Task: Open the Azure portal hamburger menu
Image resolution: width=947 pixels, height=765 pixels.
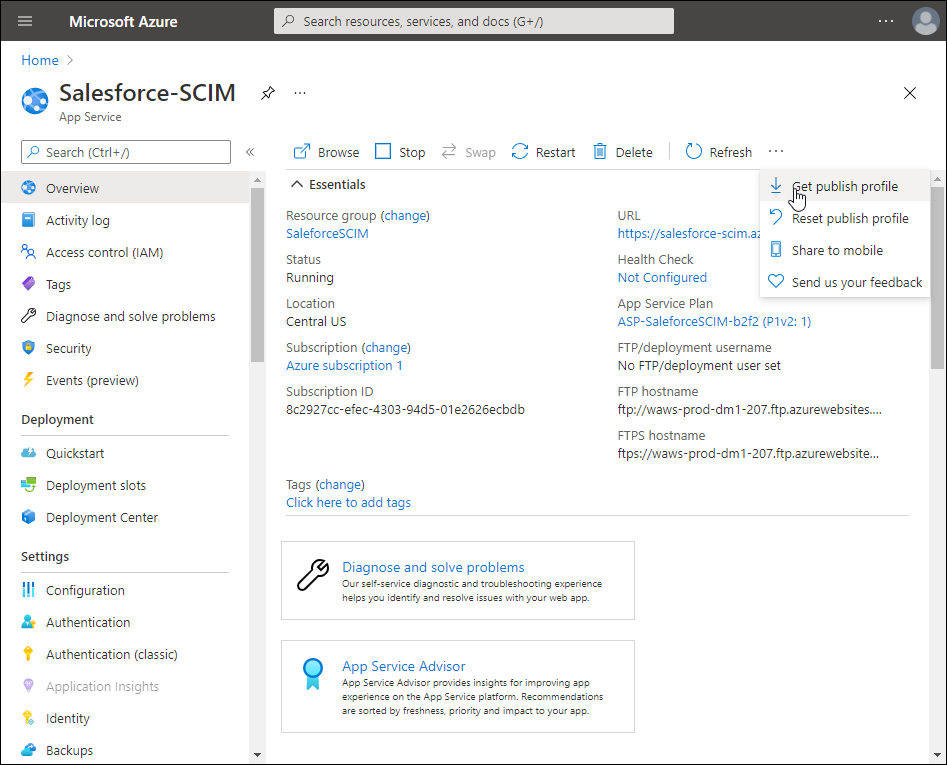Action: pos(26,21)
